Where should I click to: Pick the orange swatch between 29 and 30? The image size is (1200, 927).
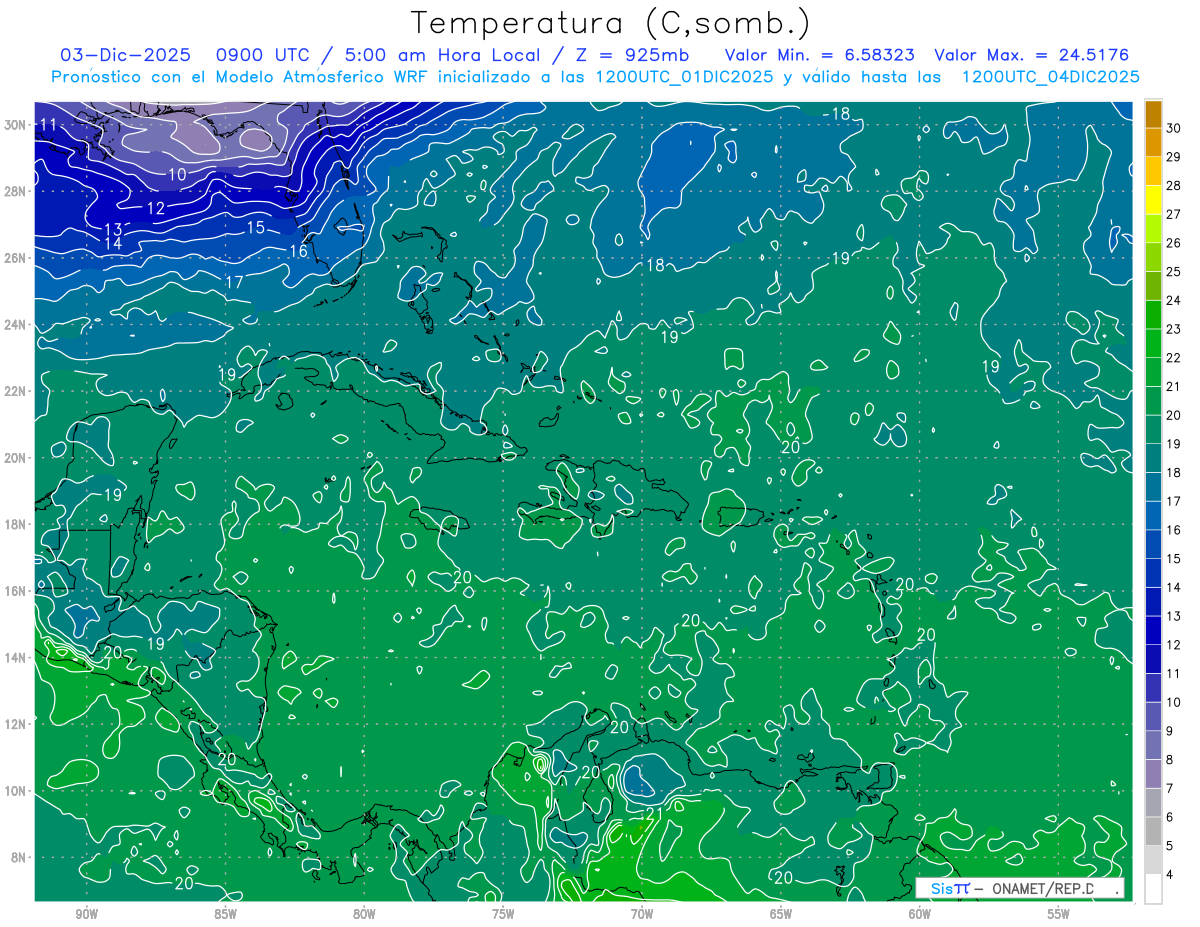point(1153,142)
